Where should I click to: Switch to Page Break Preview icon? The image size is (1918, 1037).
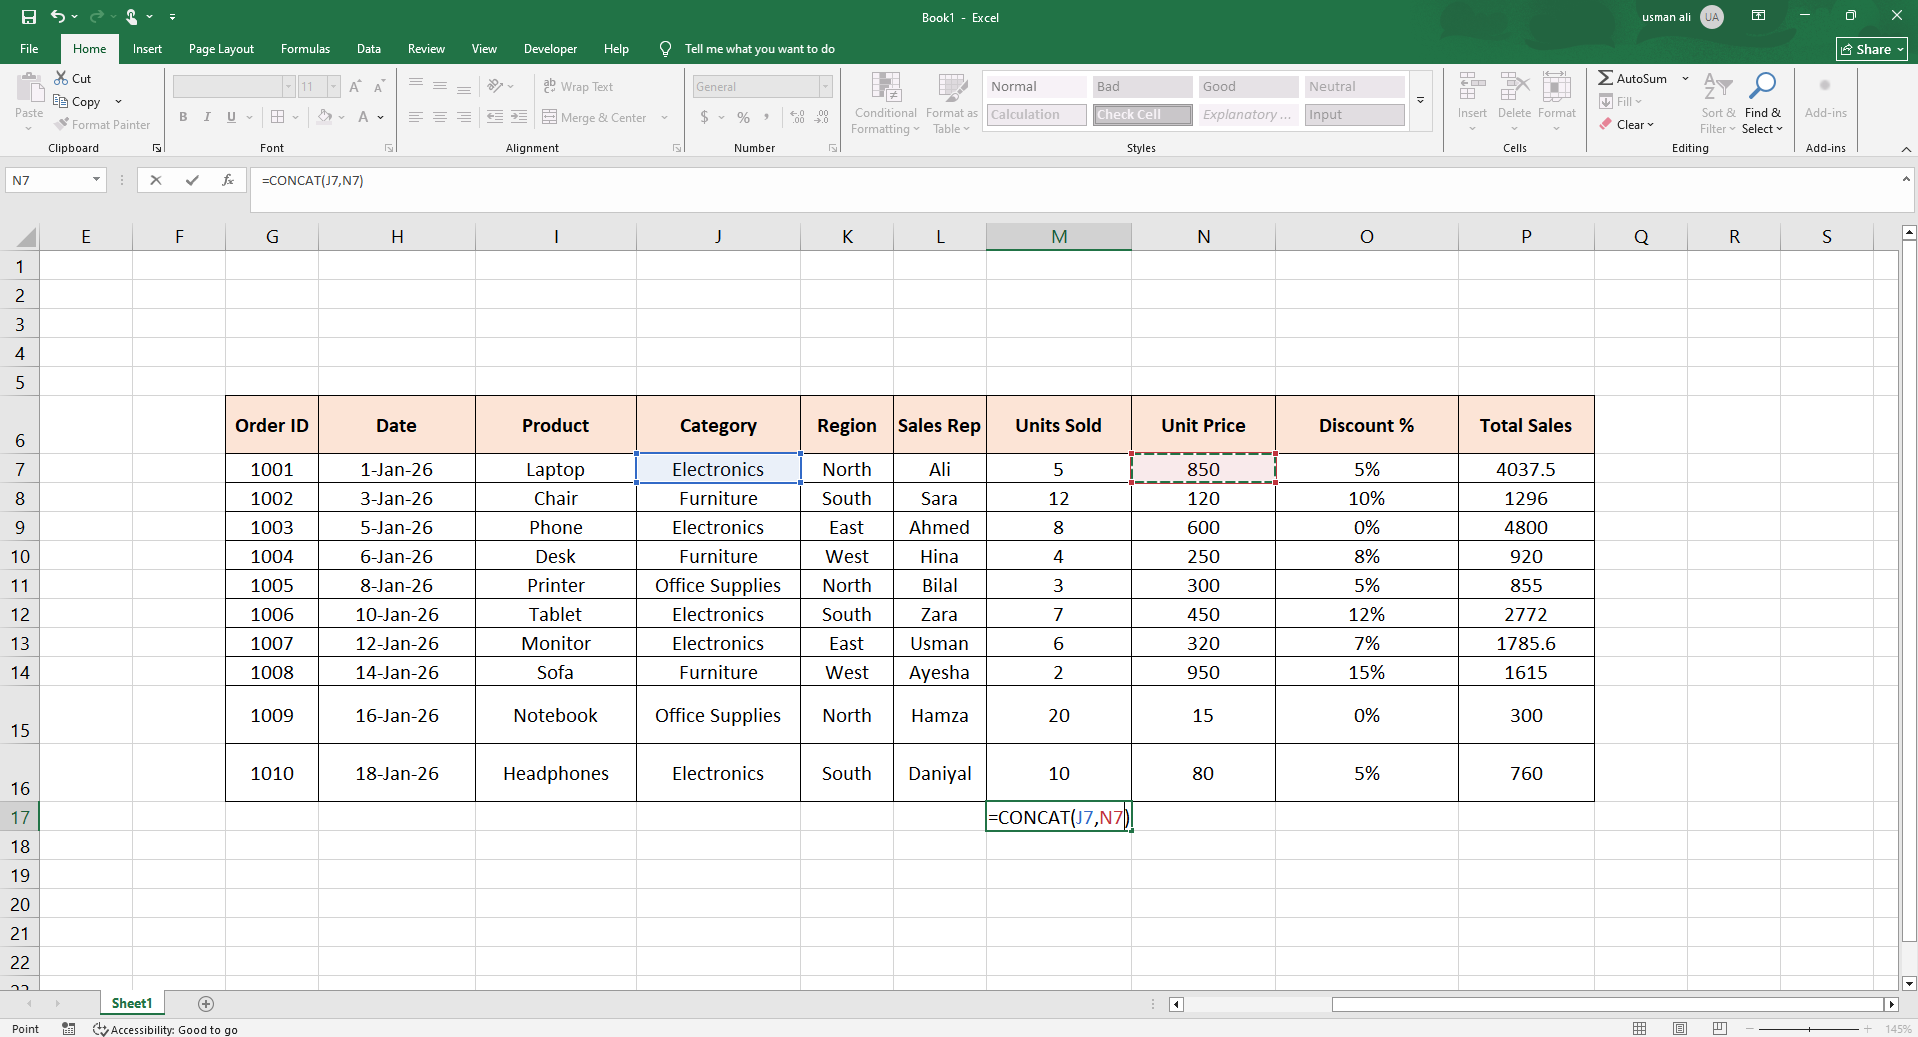[1720, 1028]
